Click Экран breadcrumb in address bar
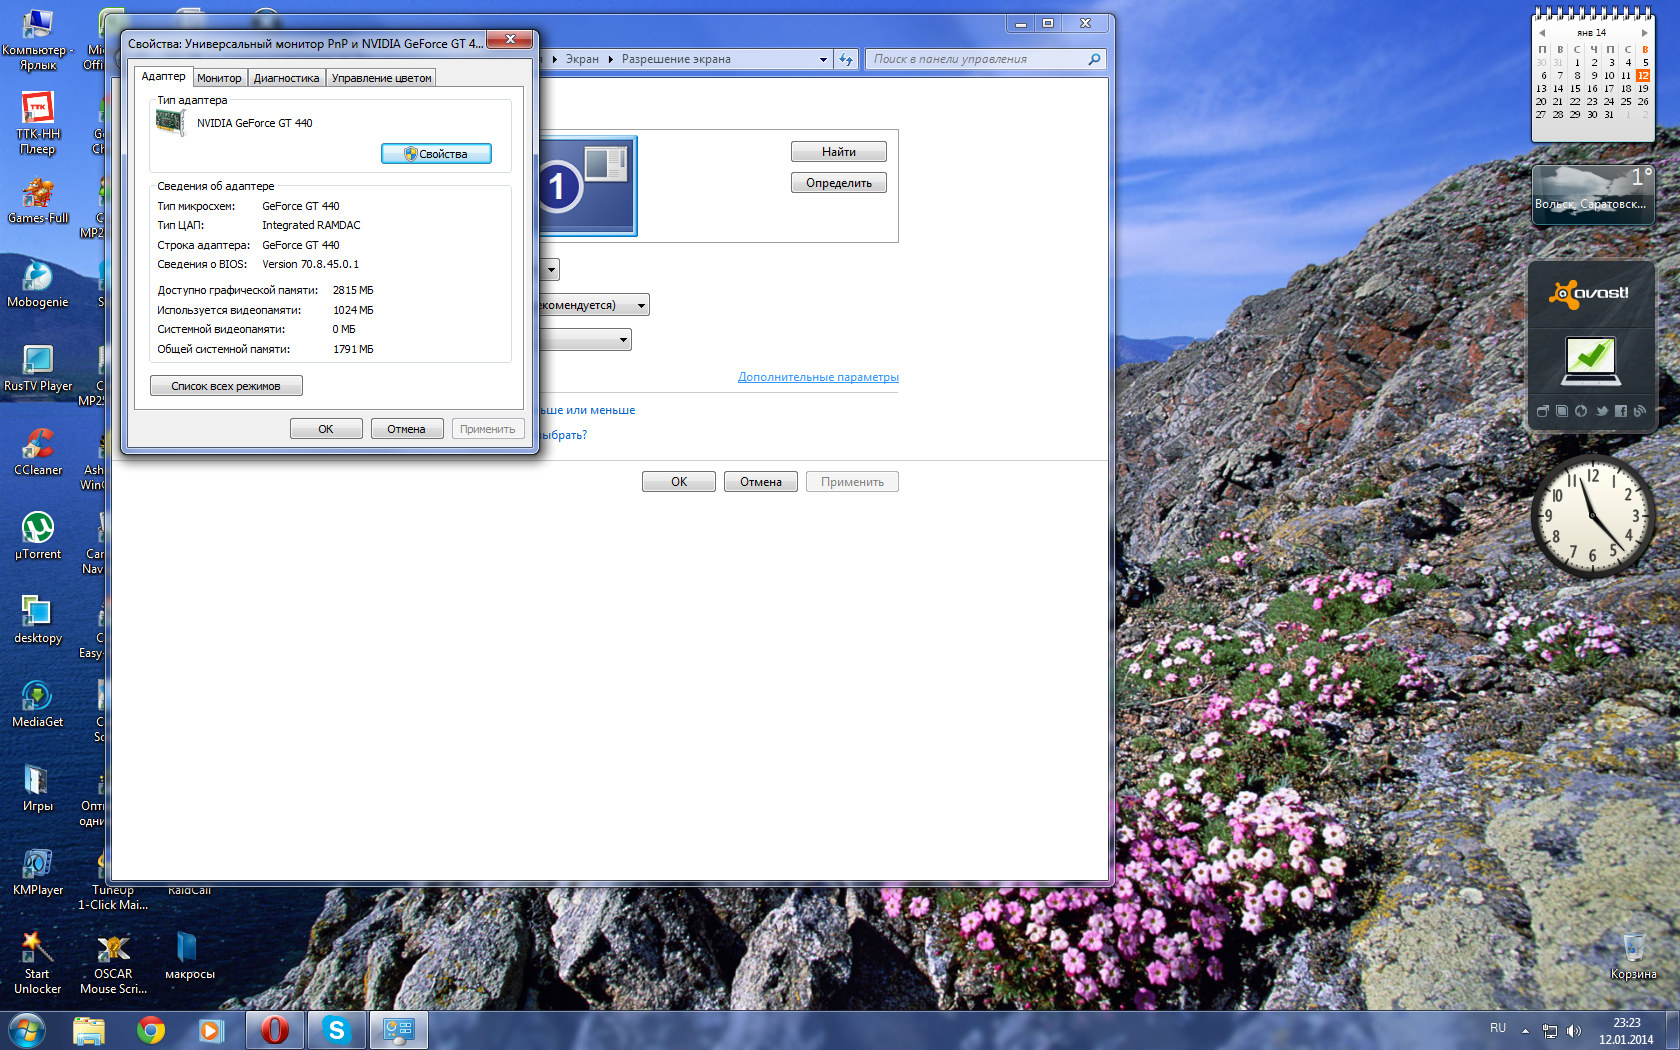This screenshot has height=1050, width=1680. [582, 60]
